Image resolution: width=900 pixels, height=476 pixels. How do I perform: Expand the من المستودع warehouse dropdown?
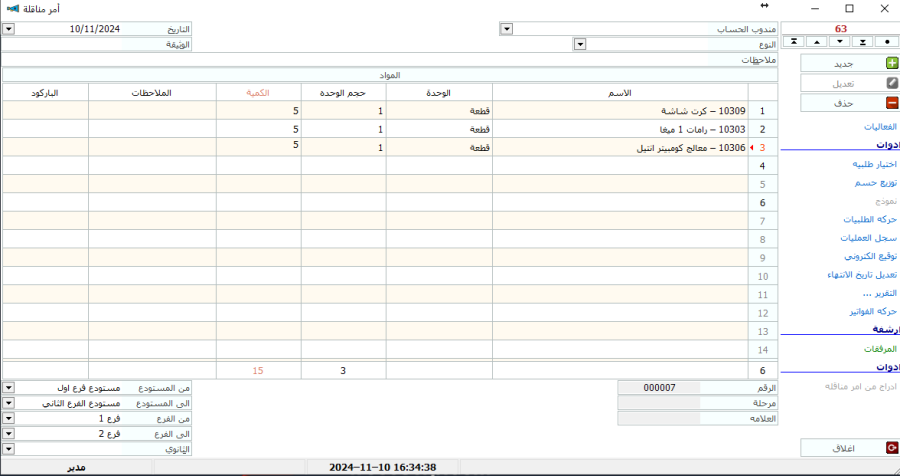pyautogui.click(x=8, y=388)
